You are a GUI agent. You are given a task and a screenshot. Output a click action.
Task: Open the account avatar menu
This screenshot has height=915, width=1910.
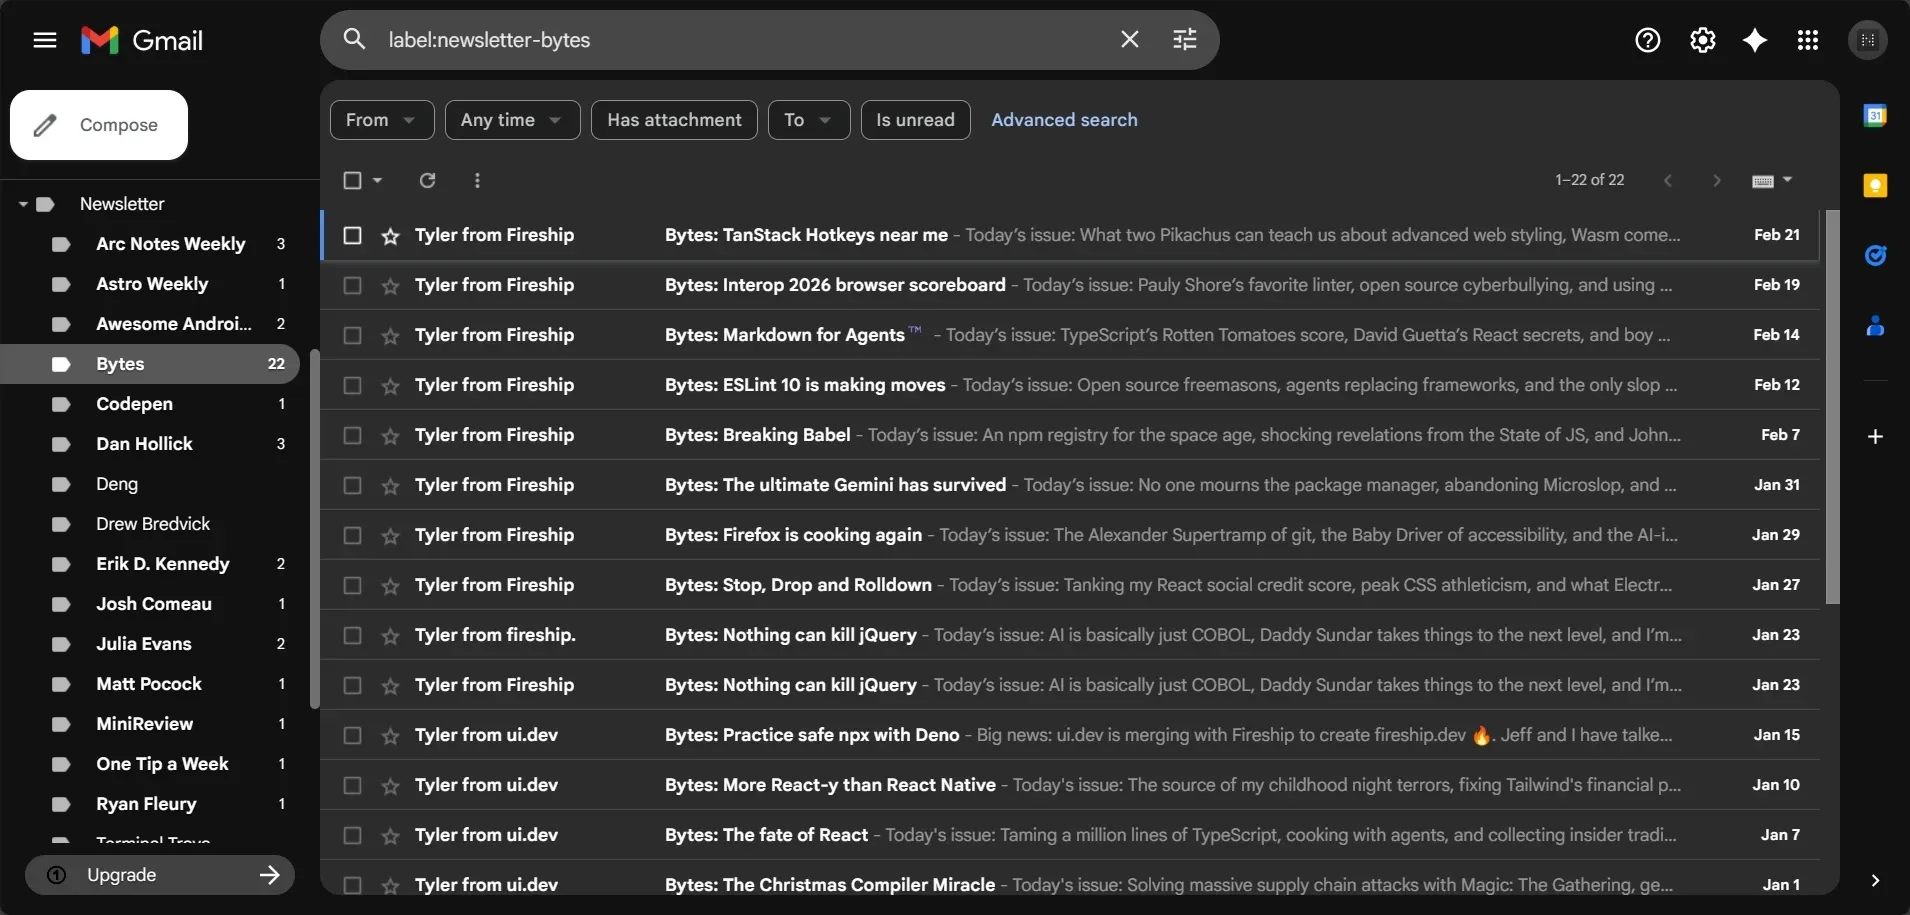pos(1867,40)
